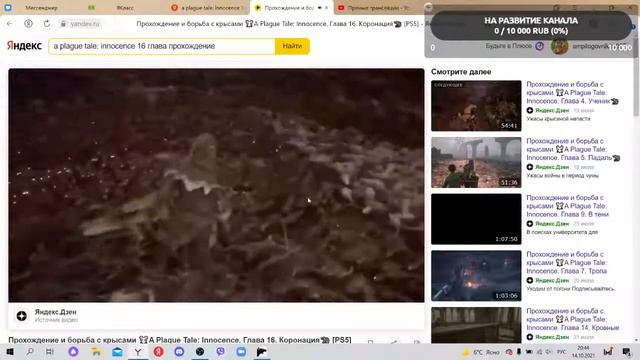Viewport: 640px width, 360px height.
Task: Switch to Yandex Browser taskbar icon
Action: [138, 351]
